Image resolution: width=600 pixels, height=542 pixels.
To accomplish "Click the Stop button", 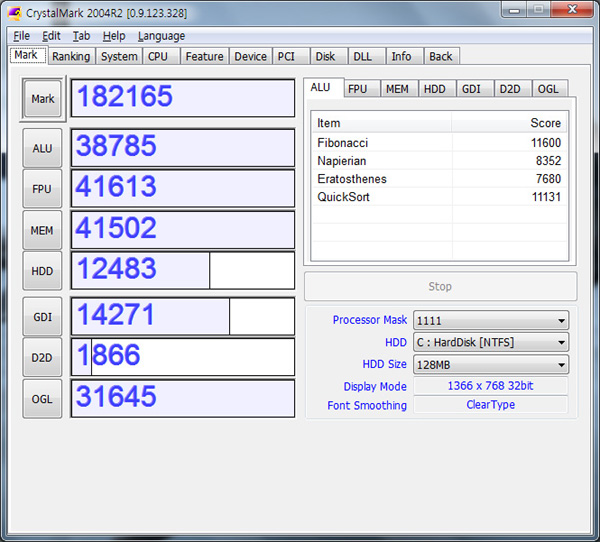I will coord(440,286).
